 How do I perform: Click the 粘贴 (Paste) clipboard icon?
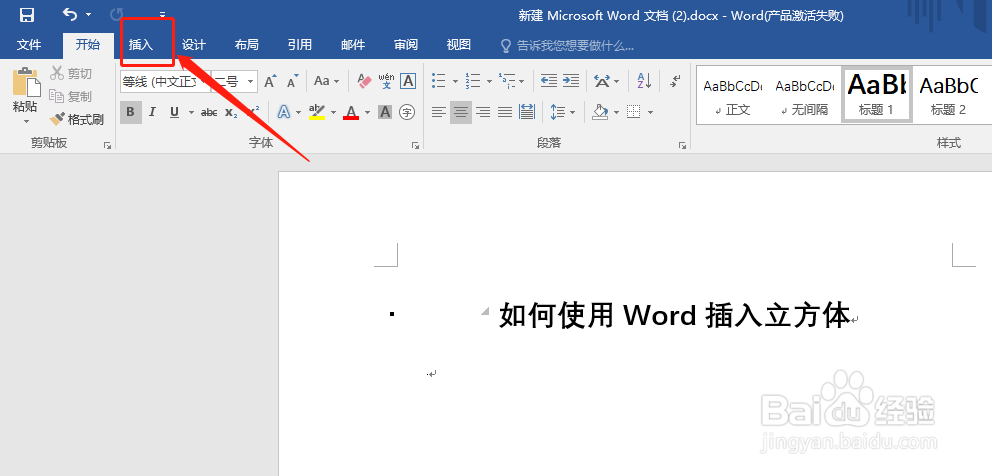click(x=25, y=82)
